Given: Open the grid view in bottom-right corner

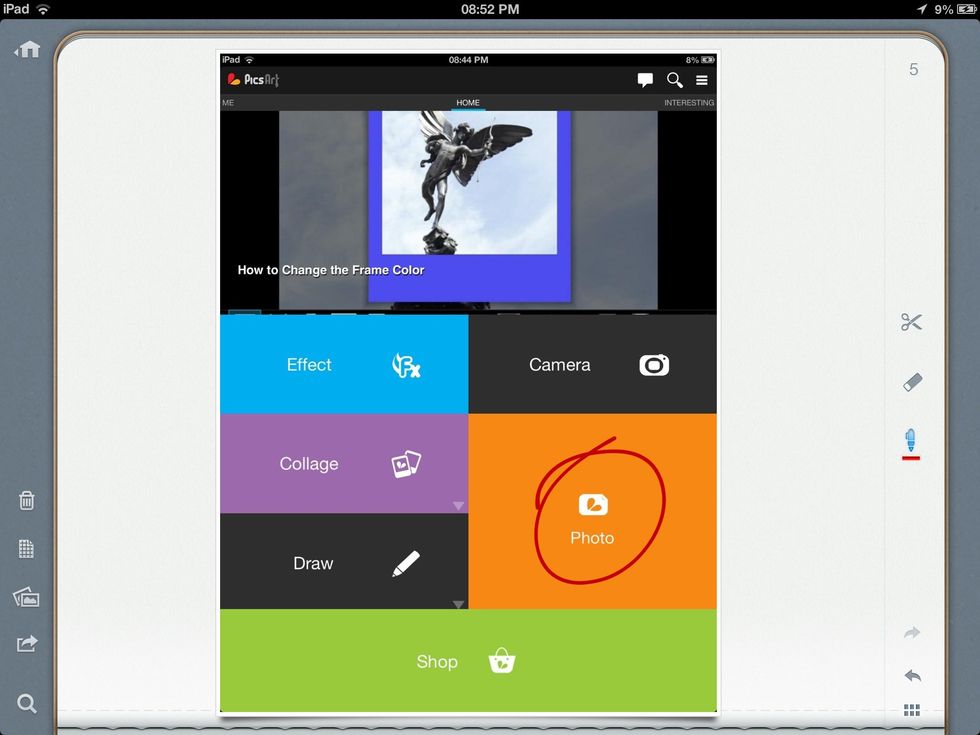Looking at the screenshot, I should point(911,710).
